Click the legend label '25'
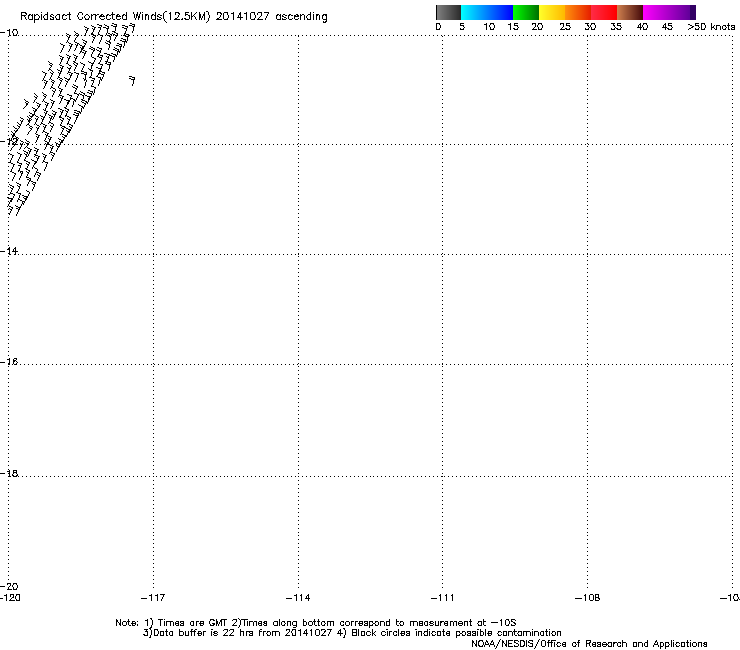 pos(565,27)
